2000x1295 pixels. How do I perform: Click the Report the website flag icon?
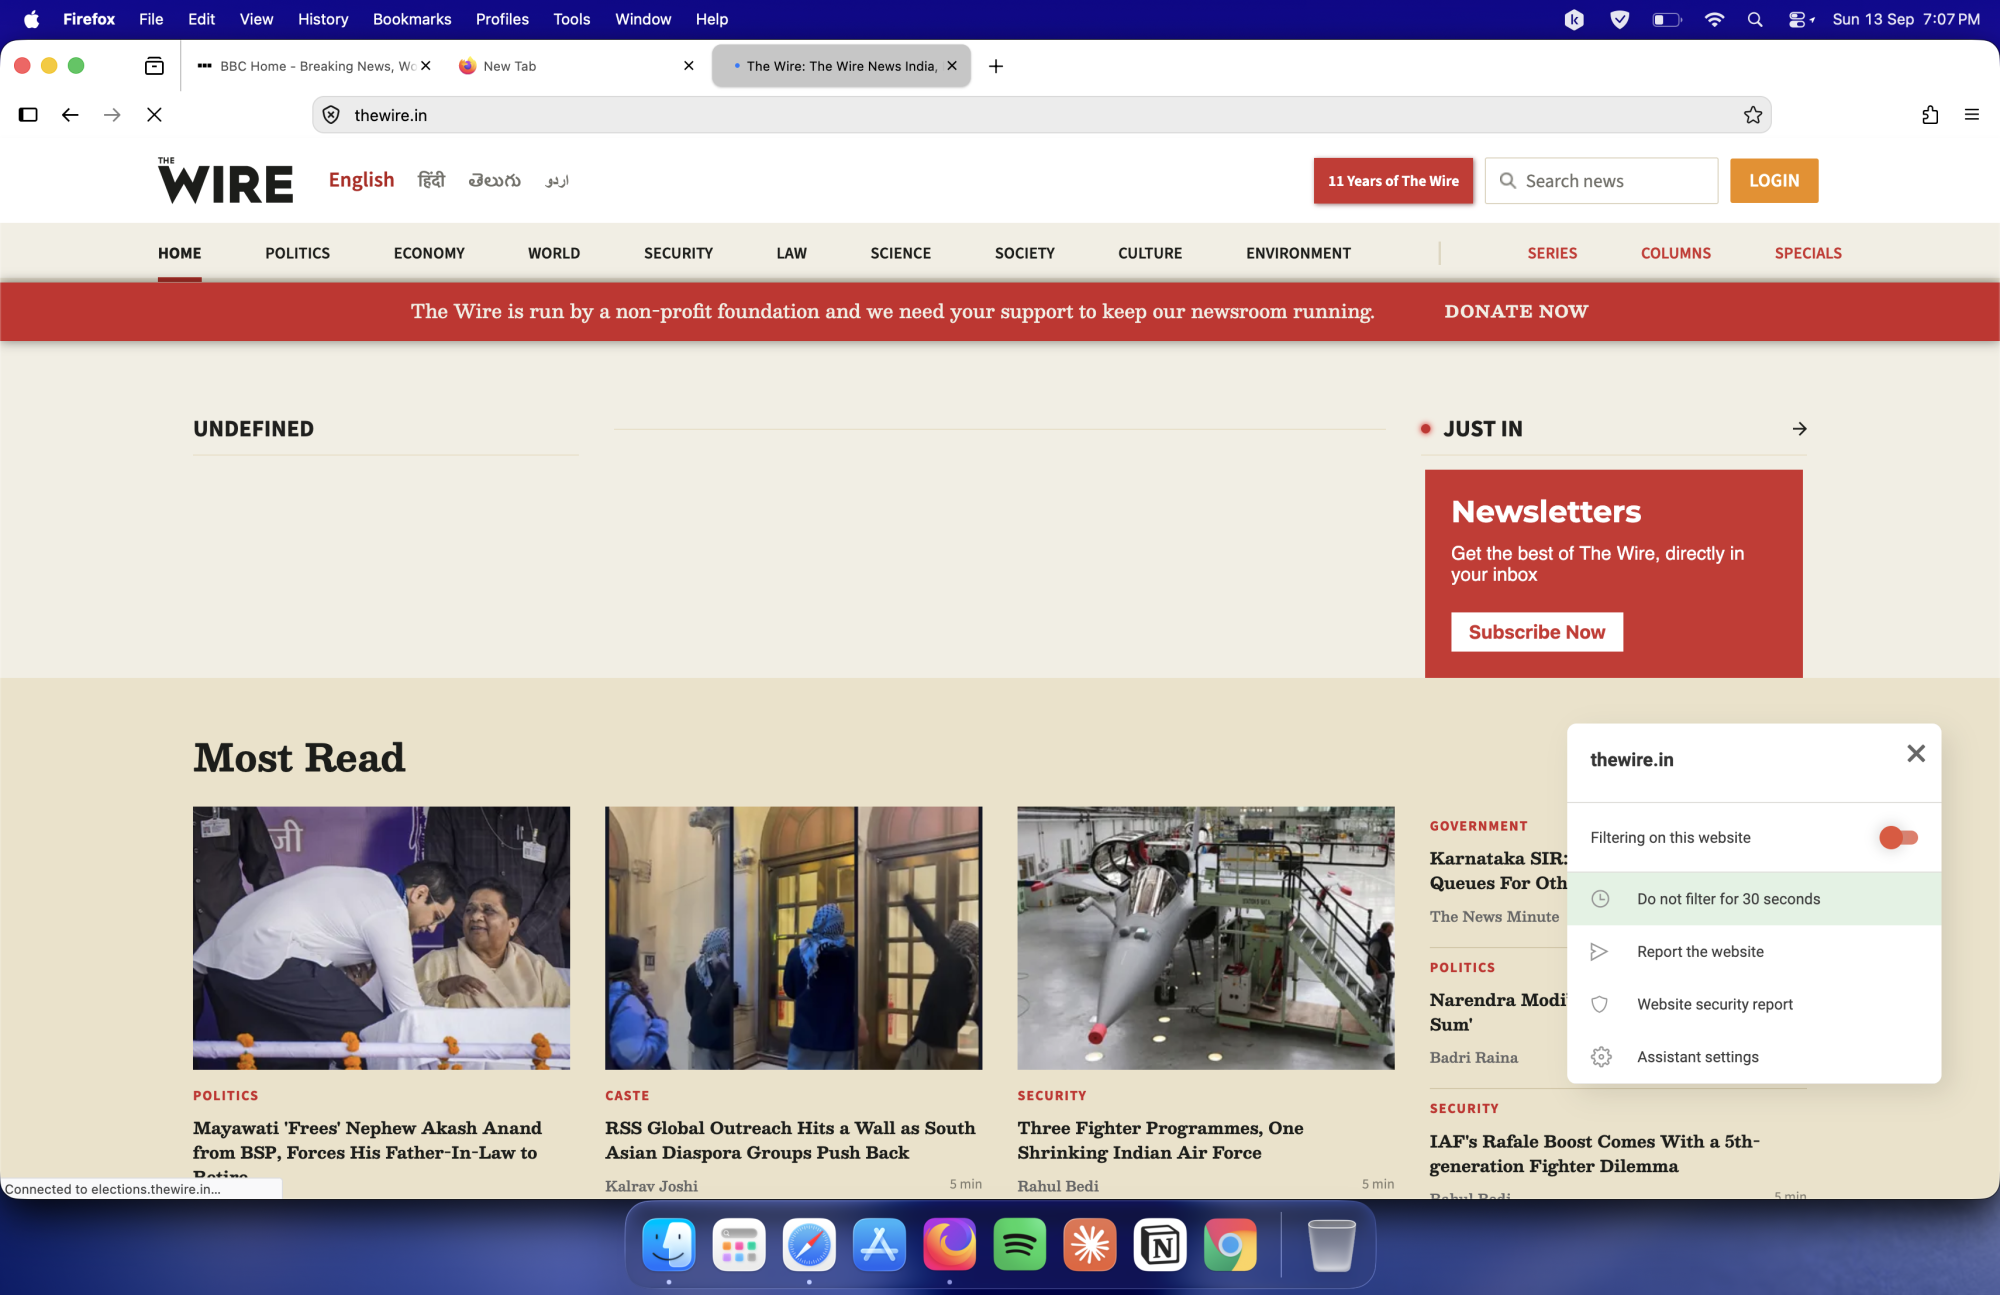point(1600,952)
